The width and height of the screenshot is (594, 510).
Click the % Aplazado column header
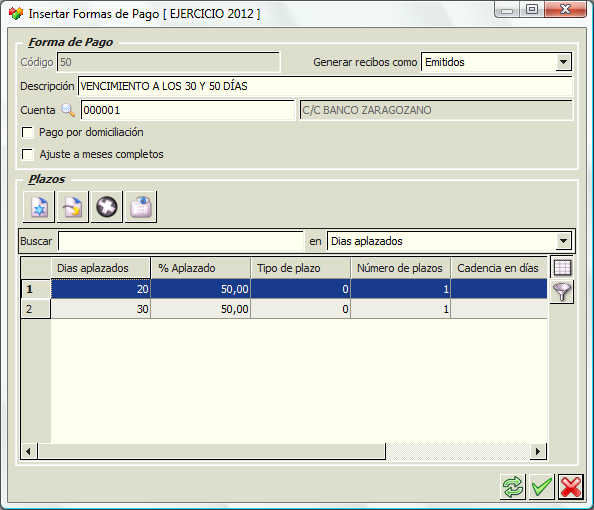pyautogui.click(x=201, y=268)
